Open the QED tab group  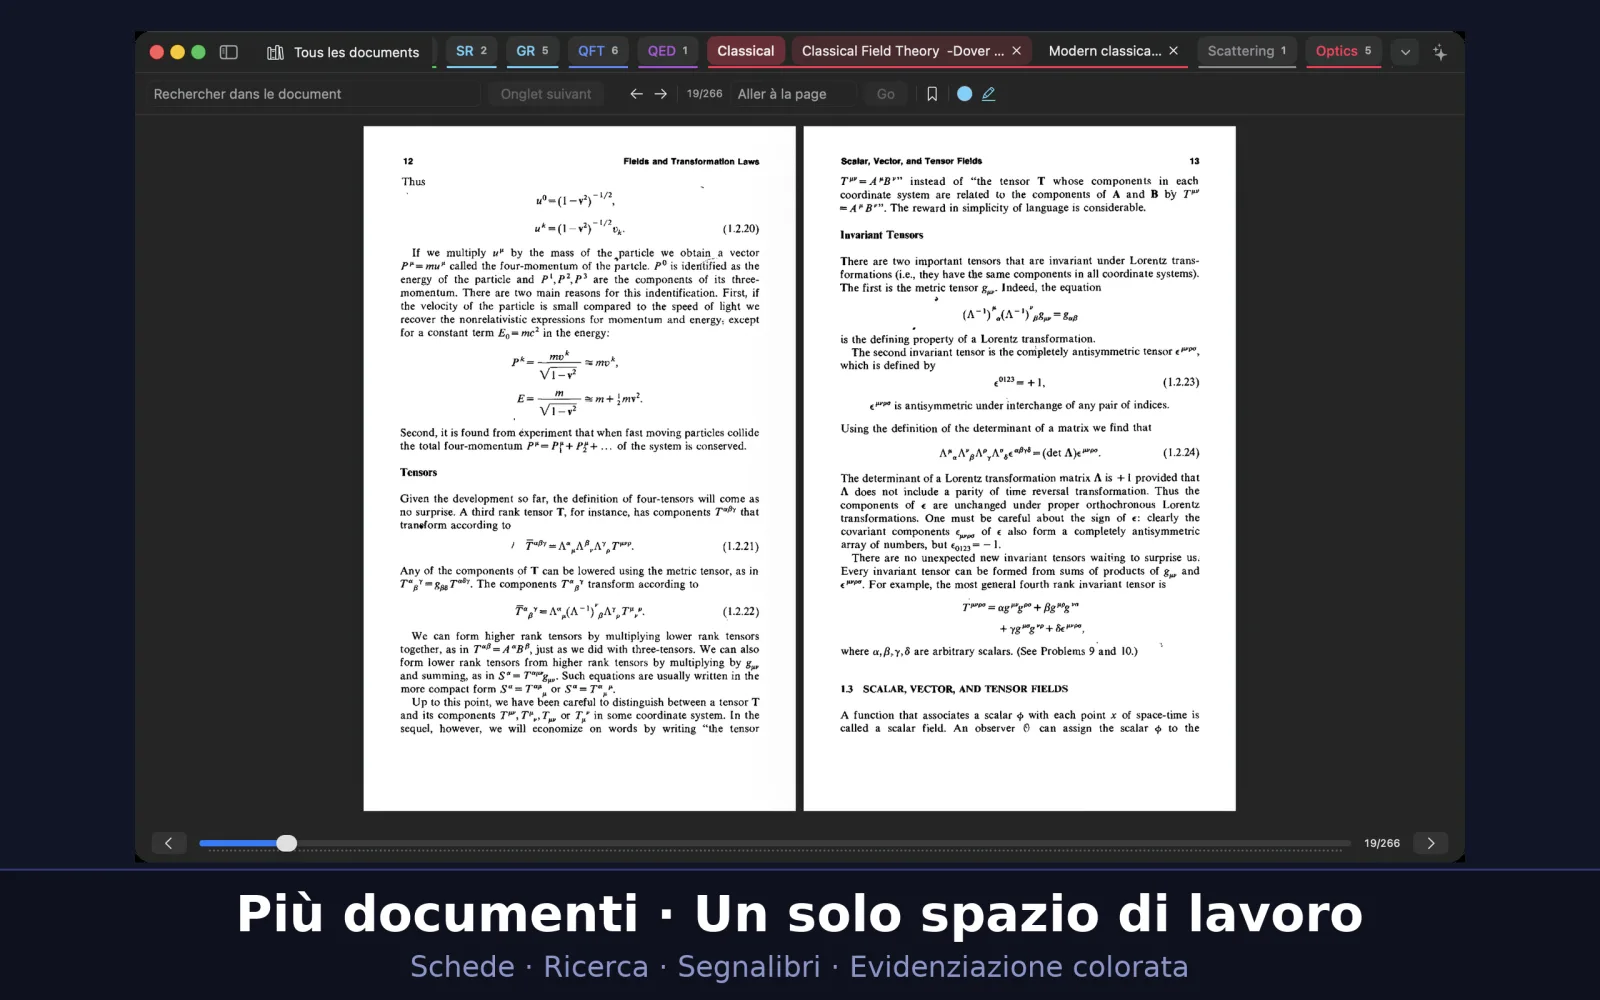click(x=667, y=51)
